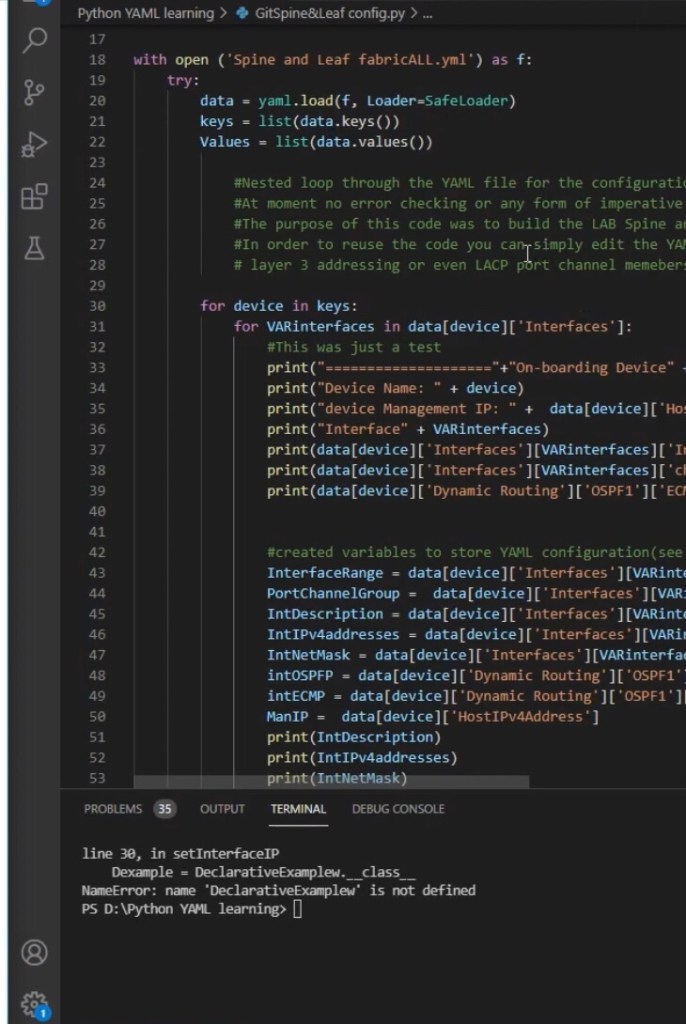Focus the PowerShell terminal prompt
Screen dimensions: 686x1024
pyautogui.click(x=297, y=909)
